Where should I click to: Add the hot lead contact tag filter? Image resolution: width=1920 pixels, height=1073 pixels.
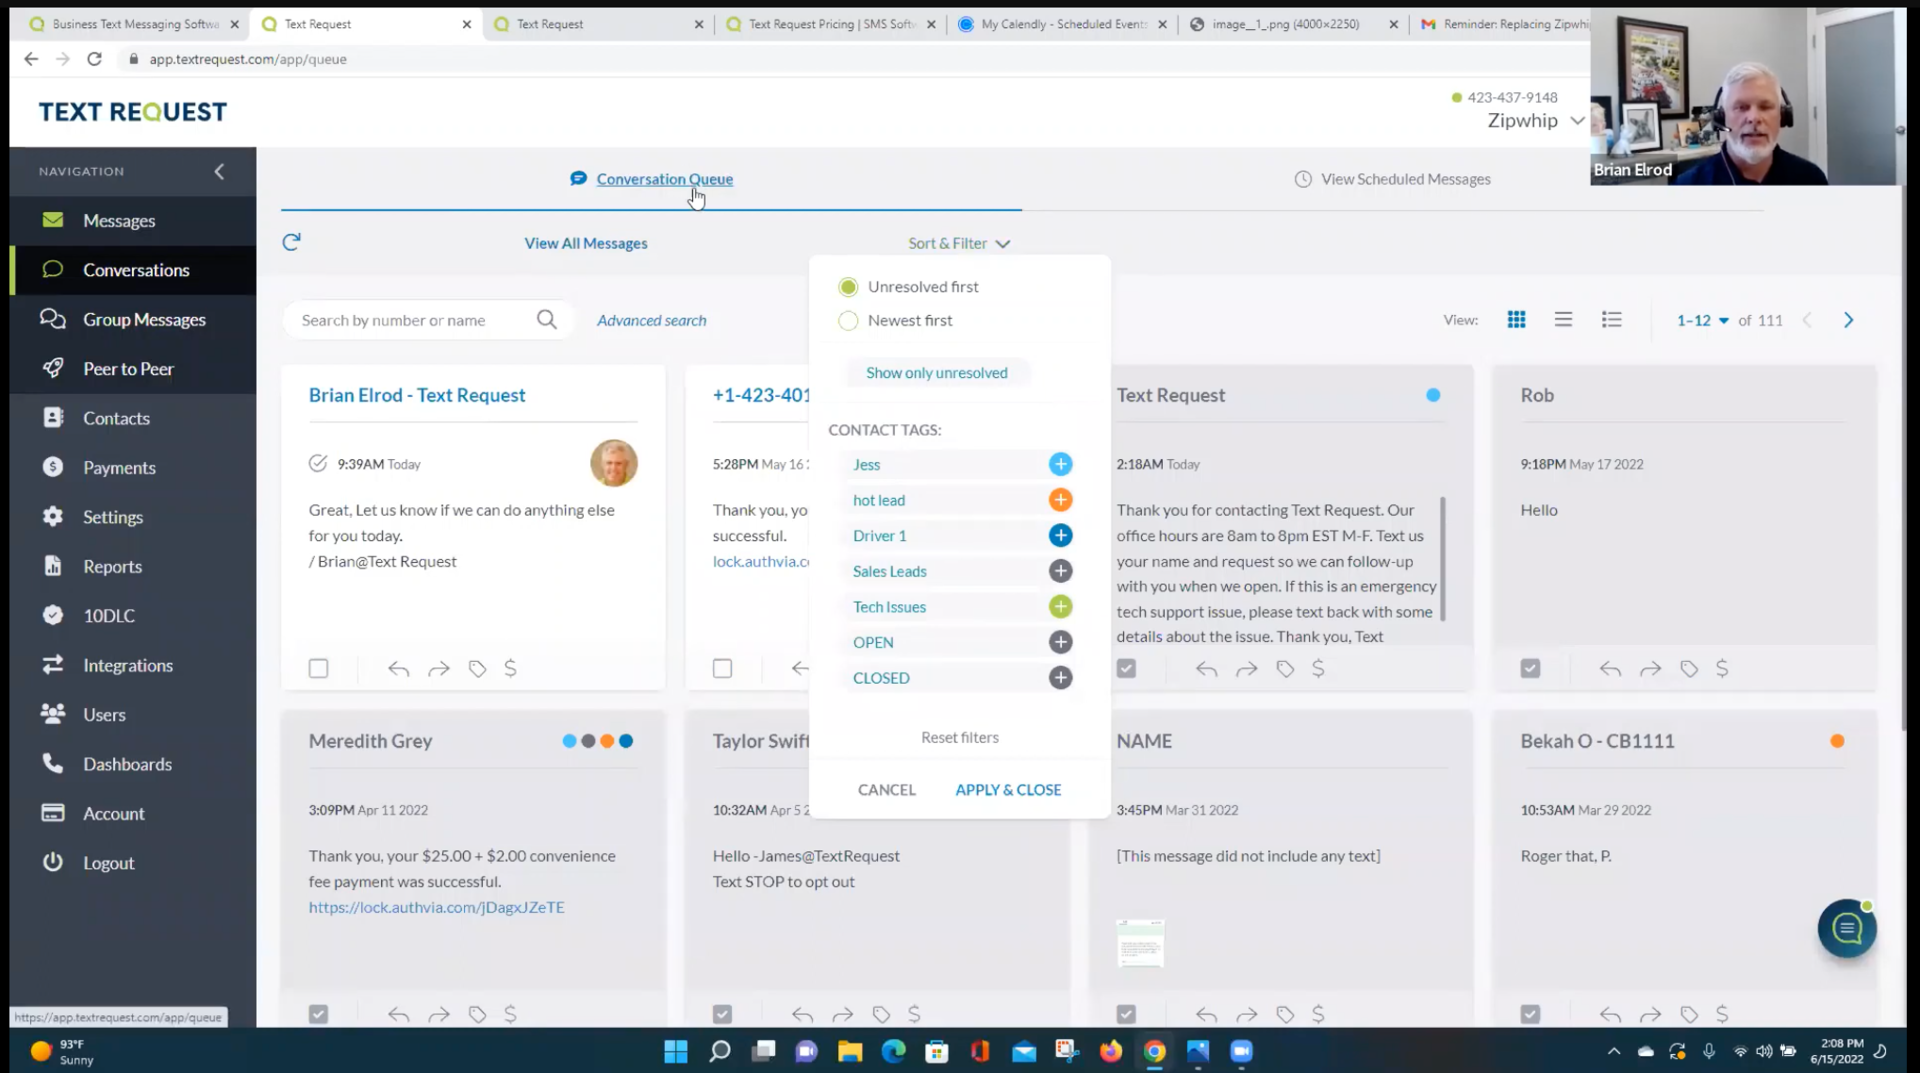tap(1060, 499)
